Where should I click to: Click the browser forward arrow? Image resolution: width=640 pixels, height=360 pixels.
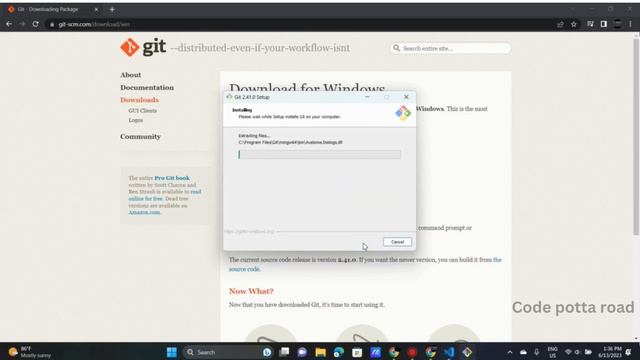(22, 24)
